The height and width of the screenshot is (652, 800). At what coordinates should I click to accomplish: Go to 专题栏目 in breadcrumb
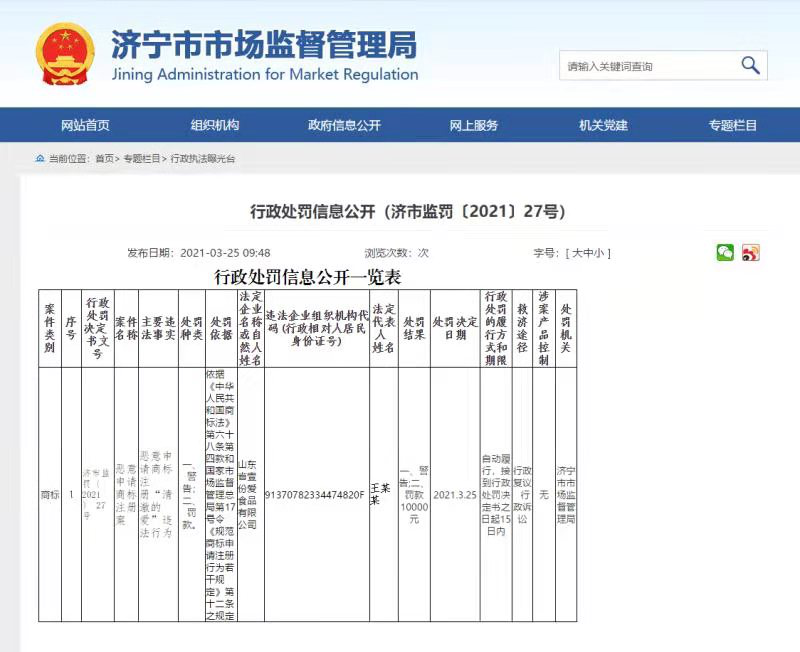pos(142,159)
